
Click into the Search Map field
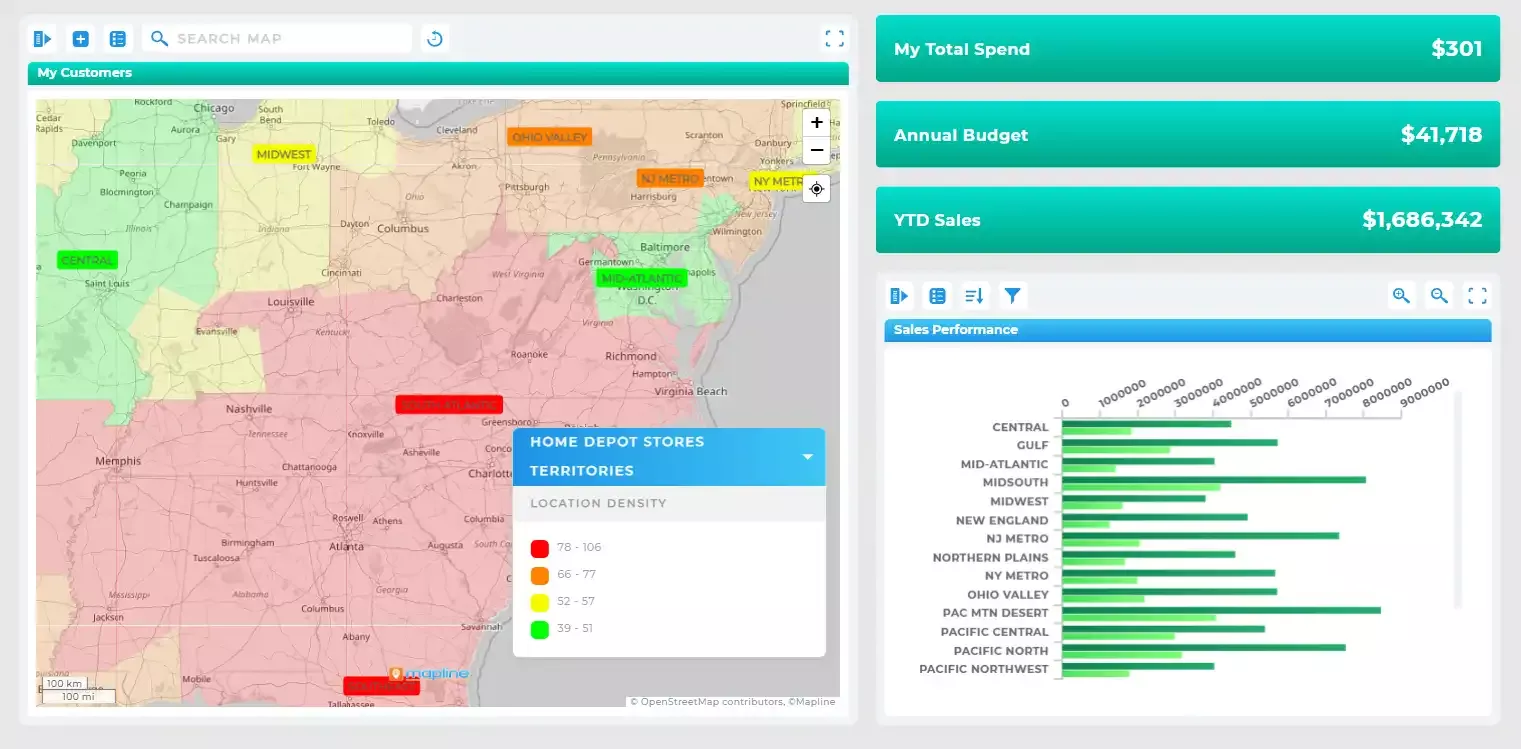click(277, 39)
